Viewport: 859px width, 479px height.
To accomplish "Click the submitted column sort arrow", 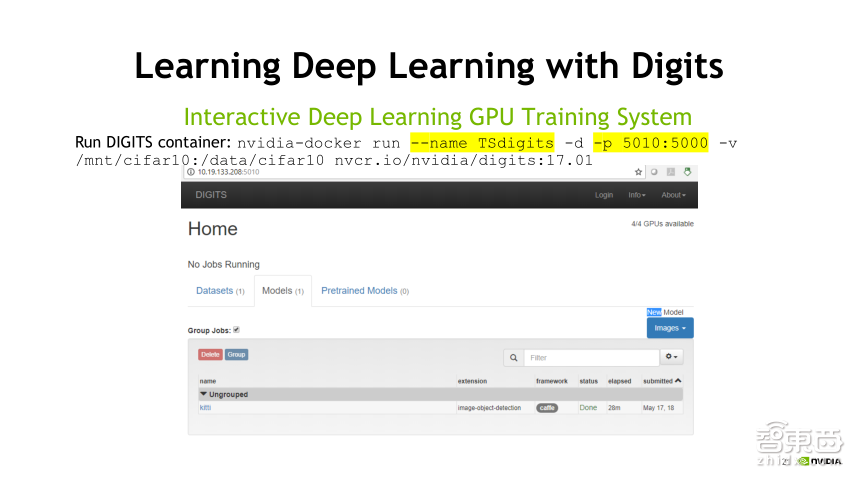I will point(679,381).
